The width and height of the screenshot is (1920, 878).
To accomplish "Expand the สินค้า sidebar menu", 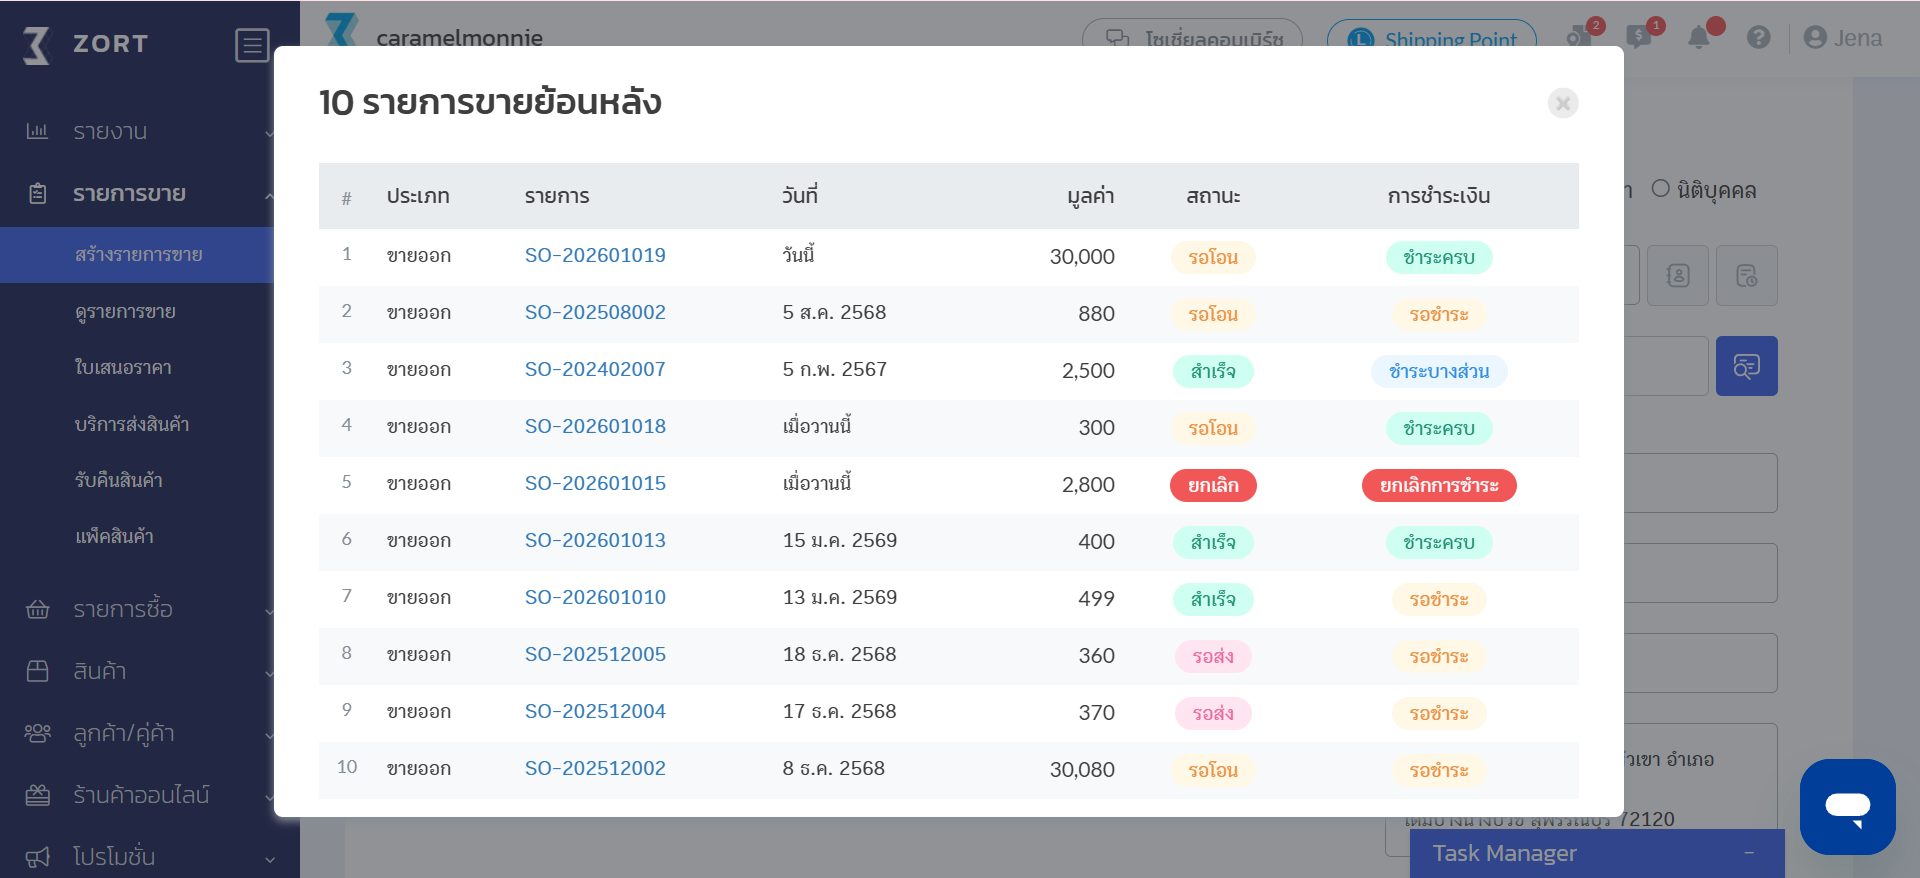I will click(100, 671).
